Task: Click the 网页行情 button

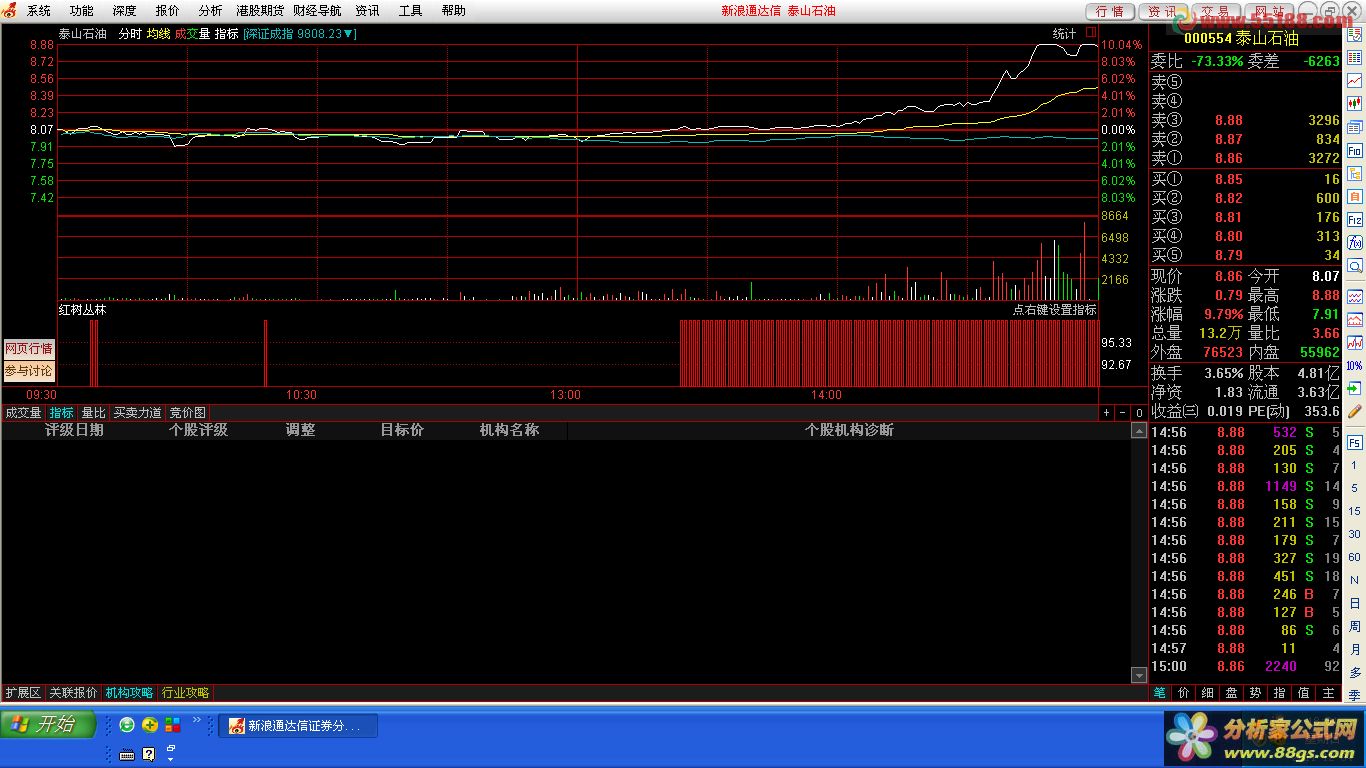Action: pyautogui.click(x=29, y=349)
